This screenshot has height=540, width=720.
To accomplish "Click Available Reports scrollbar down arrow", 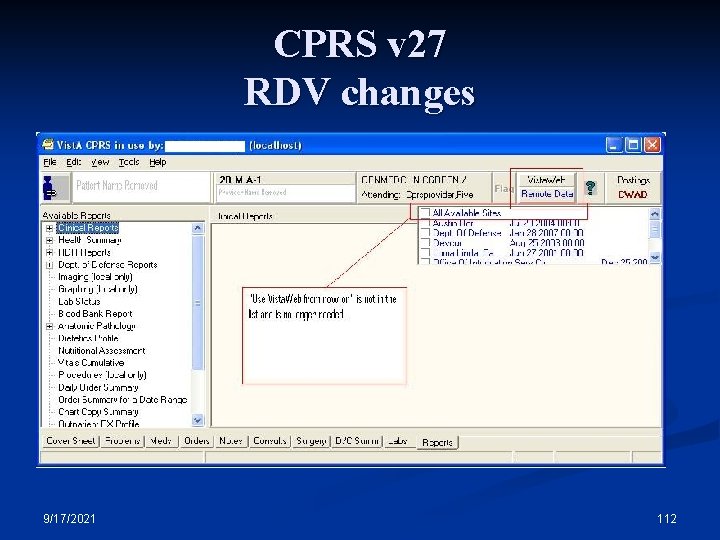I will click(x=197, y=420).
